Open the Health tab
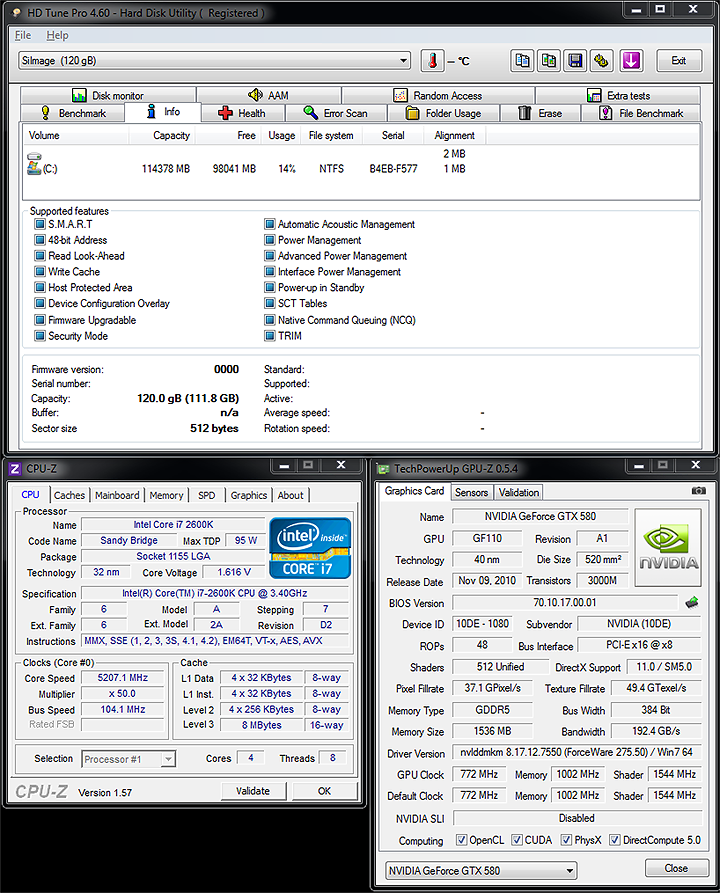Image resolution: width=720 pixels, height=893 pixels. [x=243, y=113]
